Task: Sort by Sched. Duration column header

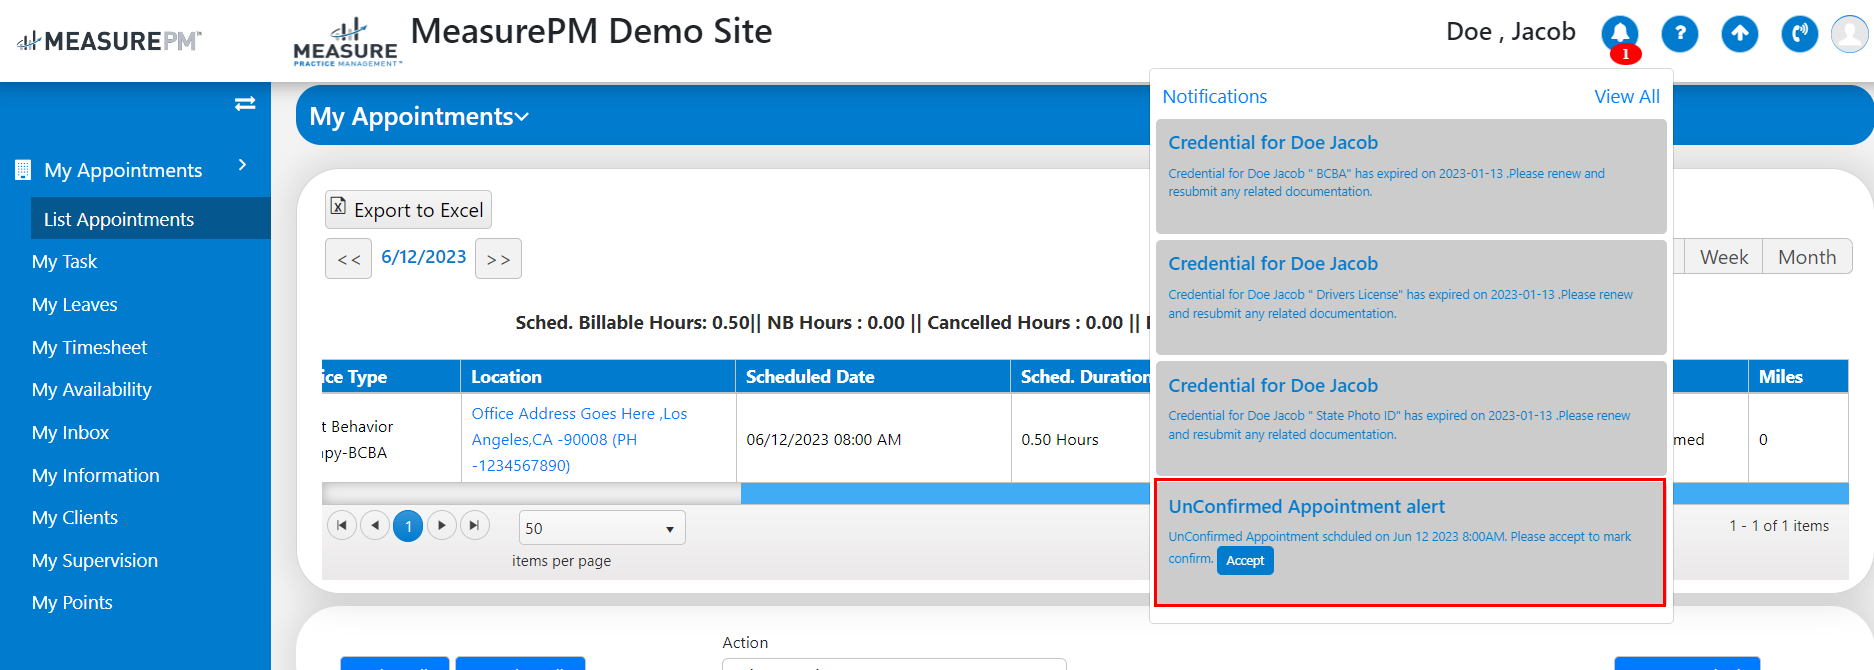Action: click(1085, 377)
